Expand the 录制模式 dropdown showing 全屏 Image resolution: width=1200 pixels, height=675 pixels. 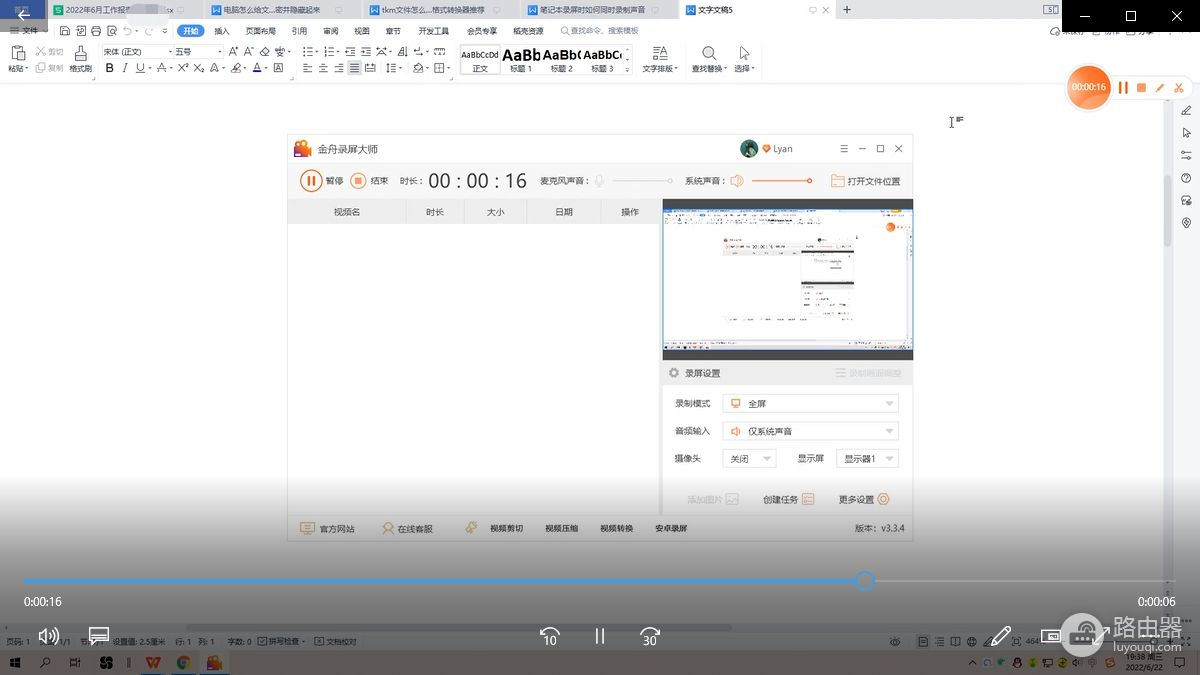(810, 404)
